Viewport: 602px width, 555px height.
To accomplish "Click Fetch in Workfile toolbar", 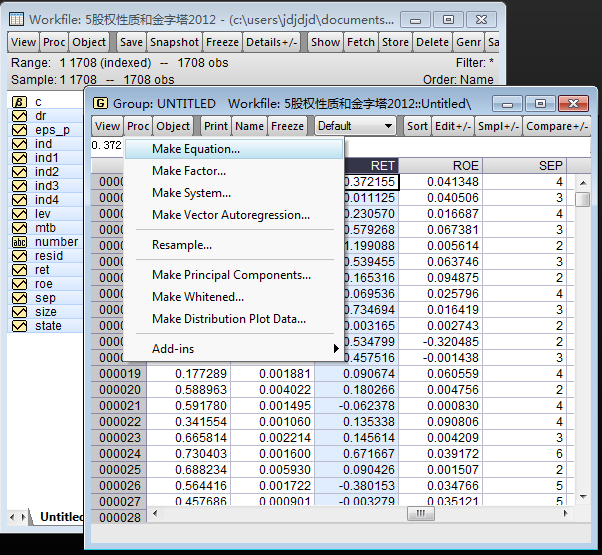I will pyautogui.click(x=361, y=42).
